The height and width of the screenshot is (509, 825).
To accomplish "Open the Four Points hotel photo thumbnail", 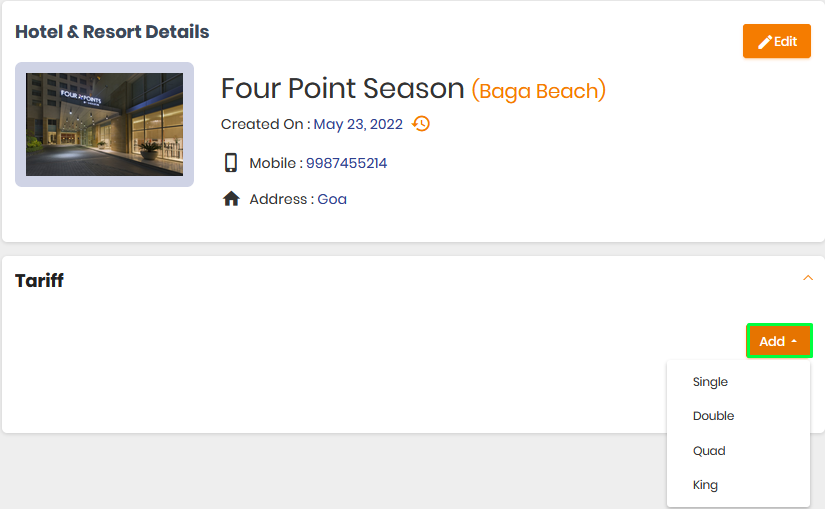I will 104,124.
